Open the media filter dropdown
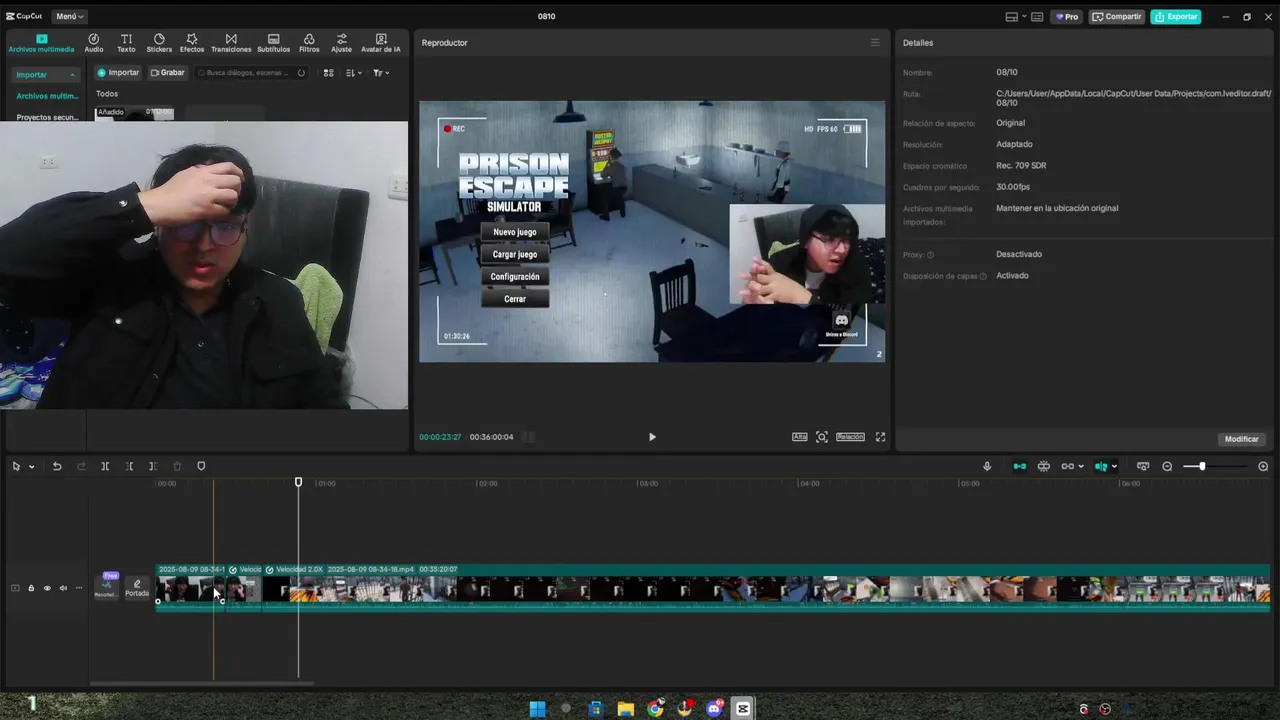Screen dimensions: 1280x720 point(381,73)
